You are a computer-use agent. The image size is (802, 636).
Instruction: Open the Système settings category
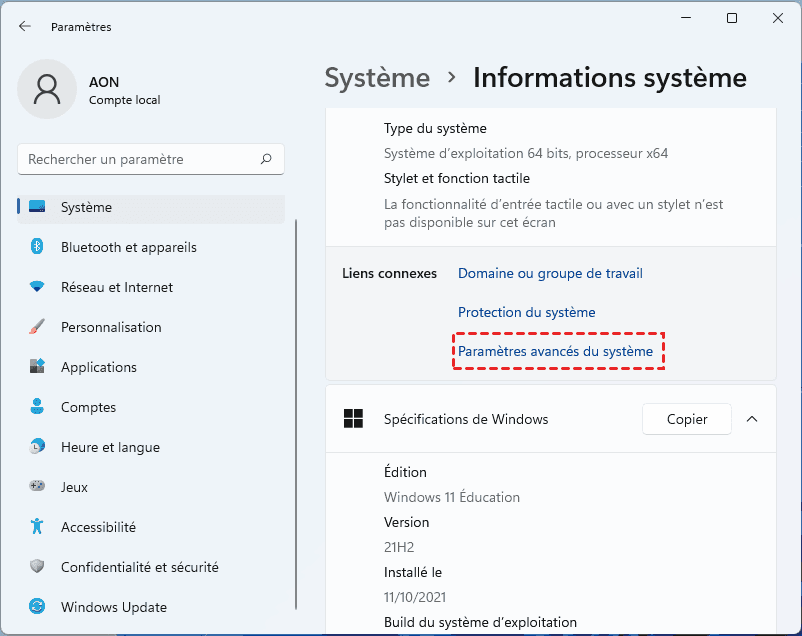86,207
